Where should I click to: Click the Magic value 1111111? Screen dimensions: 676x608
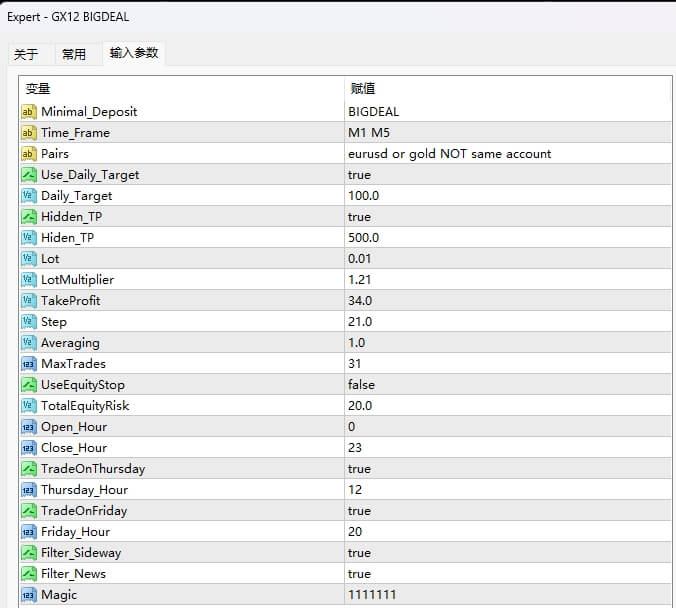click(x=372, y=595)
